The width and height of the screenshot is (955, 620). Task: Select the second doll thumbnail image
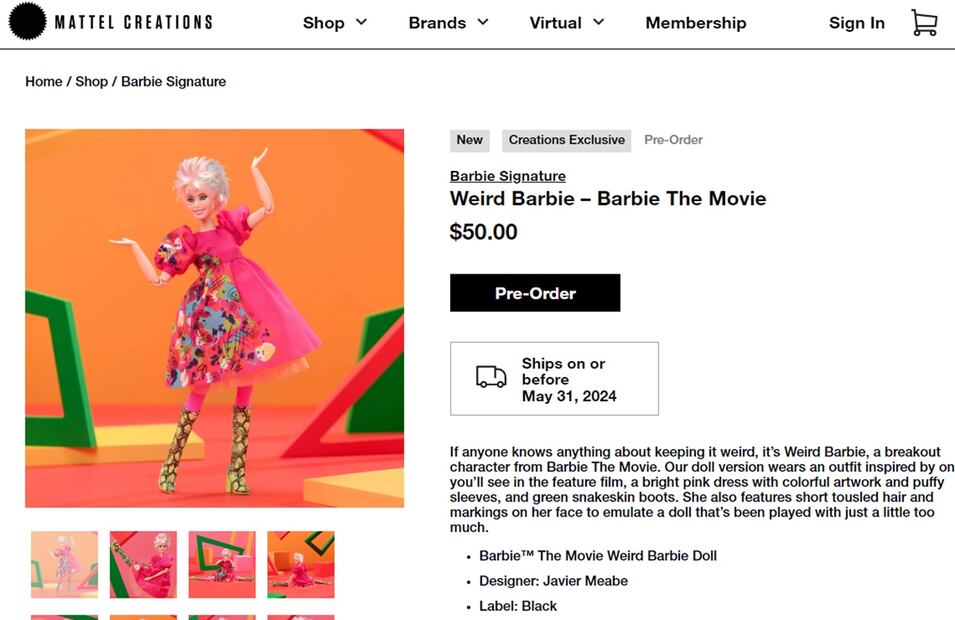pyautogui.click(x=143, y=564)
